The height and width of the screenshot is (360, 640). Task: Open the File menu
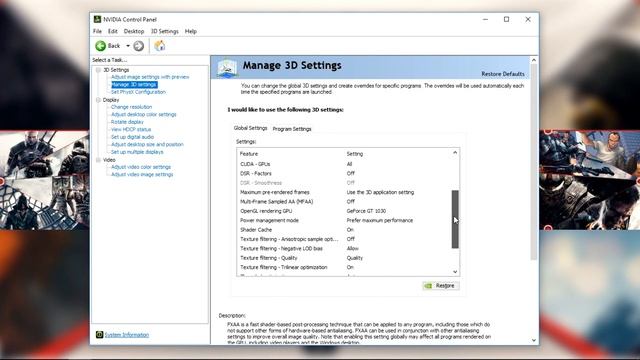point(97,31)
